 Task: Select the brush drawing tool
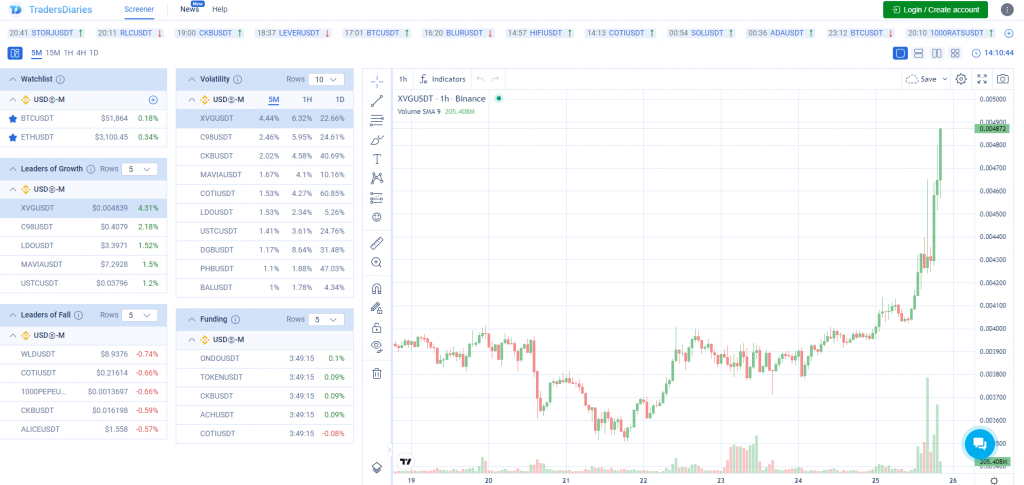[377, 140]
